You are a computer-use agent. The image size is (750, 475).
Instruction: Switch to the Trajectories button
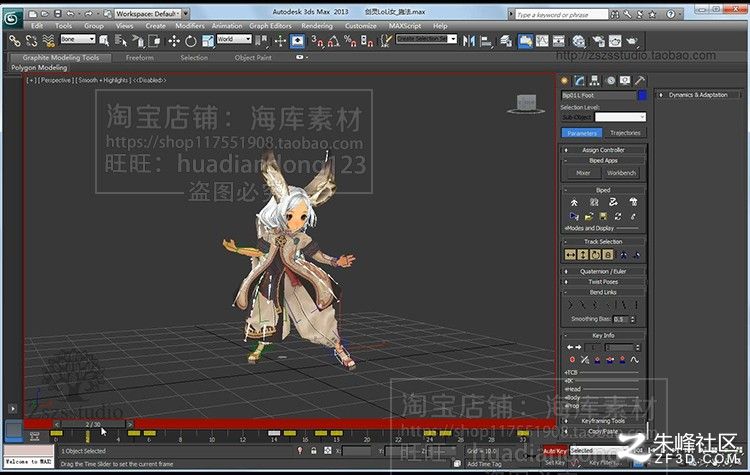[625, 133]
